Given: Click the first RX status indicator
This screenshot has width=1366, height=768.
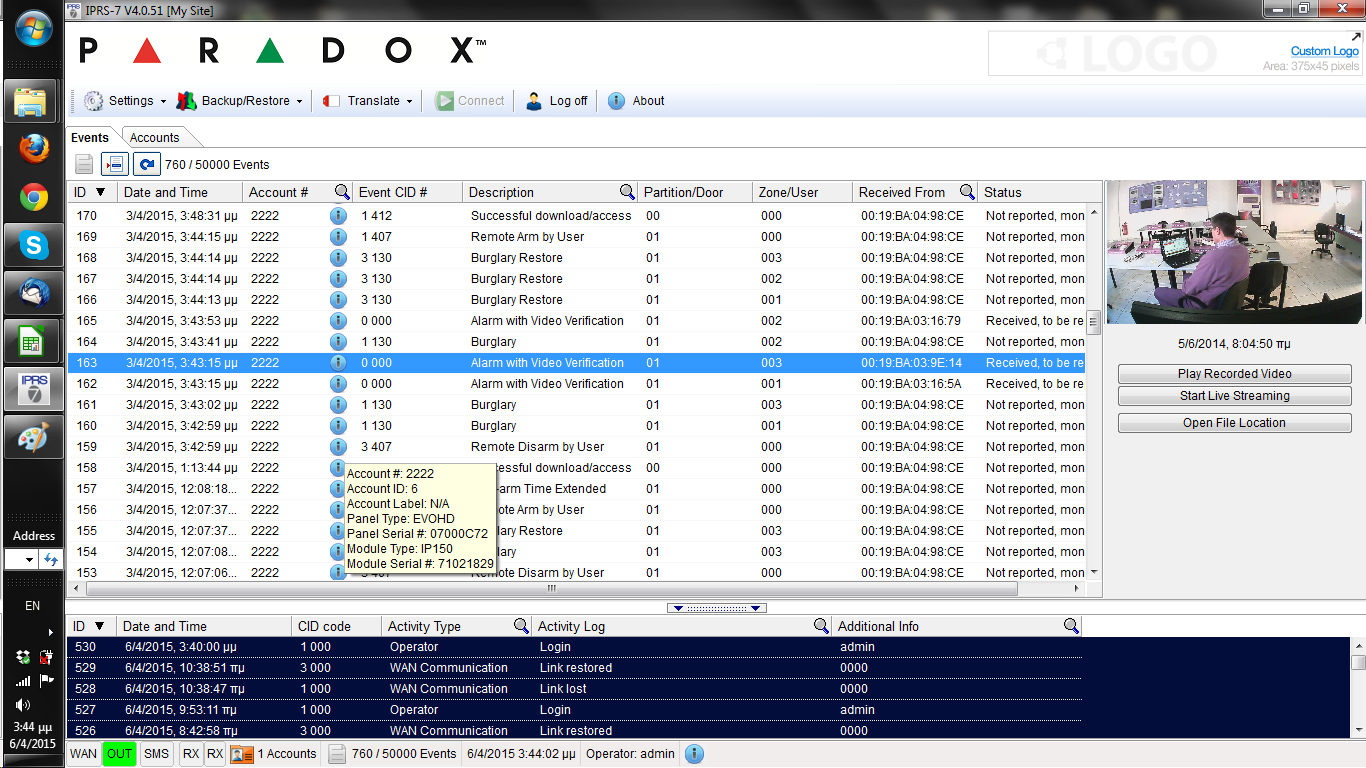Looking at the screenshot, I should 191,754.
